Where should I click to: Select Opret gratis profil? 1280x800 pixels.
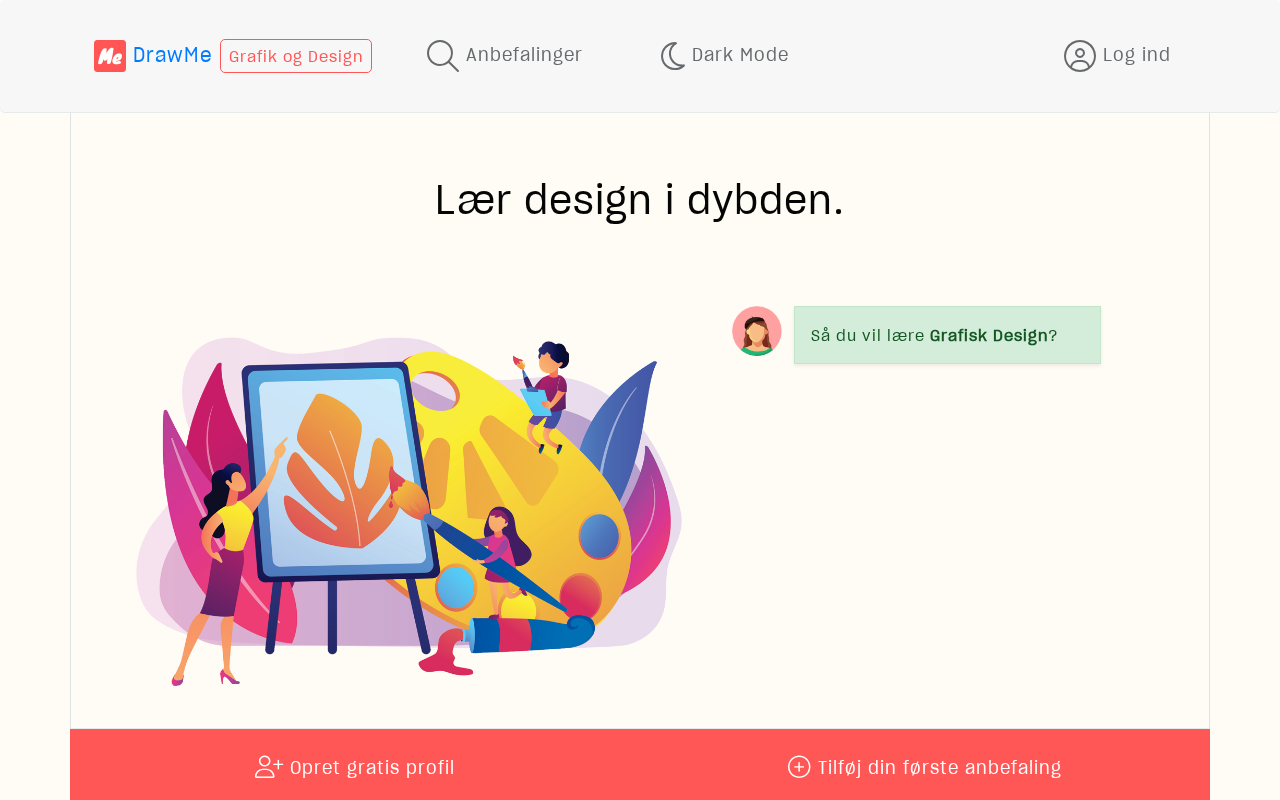click(372, 768)
